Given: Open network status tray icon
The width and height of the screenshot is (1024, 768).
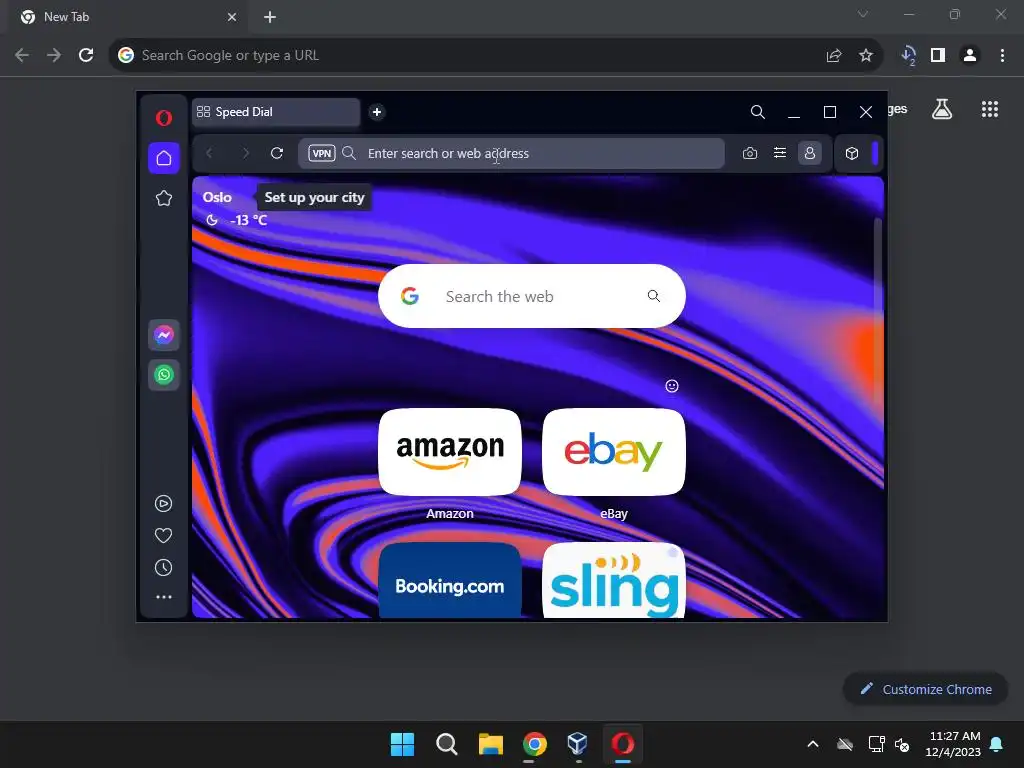Looking at the screenshot, I should coord(876,744).
